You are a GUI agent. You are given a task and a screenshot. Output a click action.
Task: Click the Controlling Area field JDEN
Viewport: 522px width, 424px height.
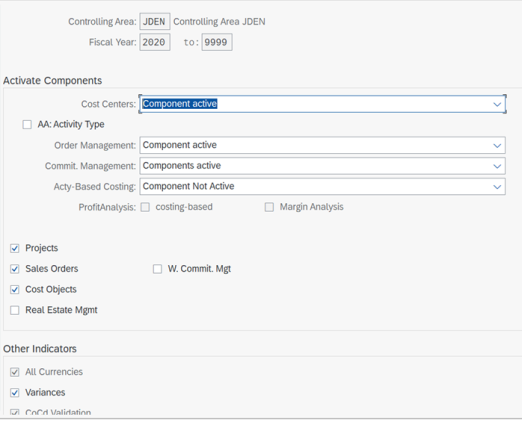(x=155, y=22)
